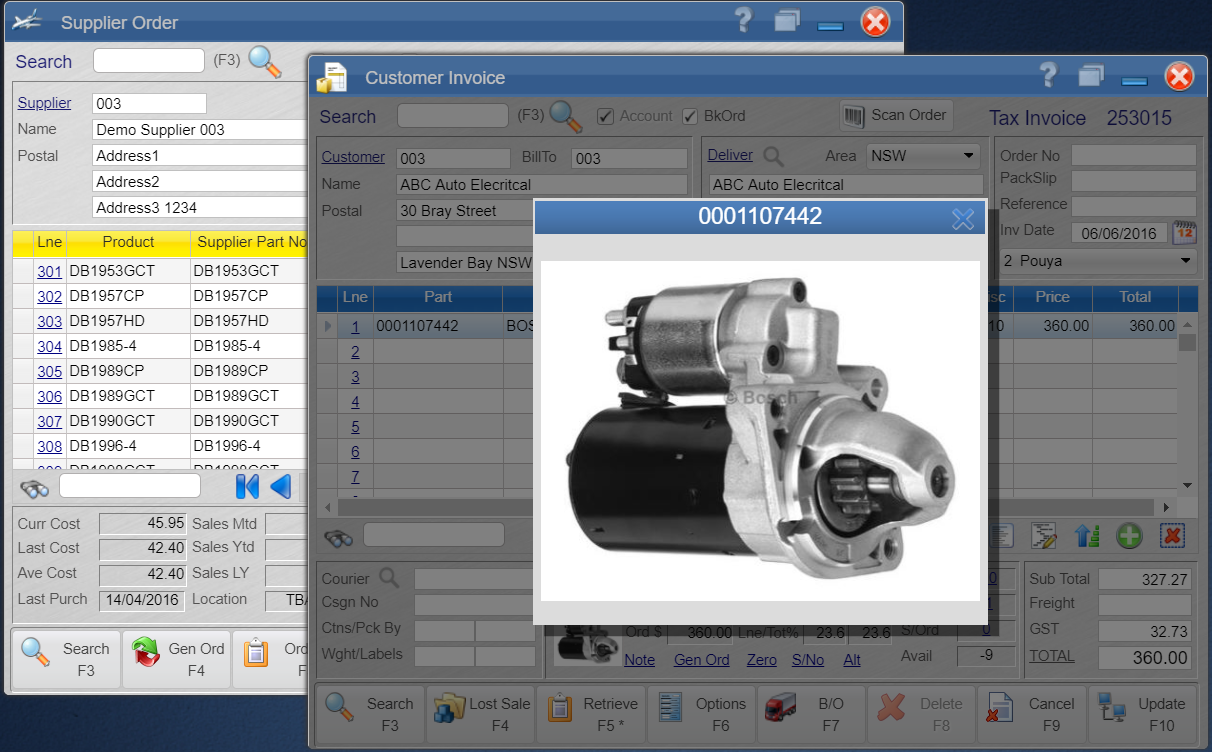Screen dimensions: 1212x752
Task: Jump to first record in Supplier Order
Action: (247, 487)
